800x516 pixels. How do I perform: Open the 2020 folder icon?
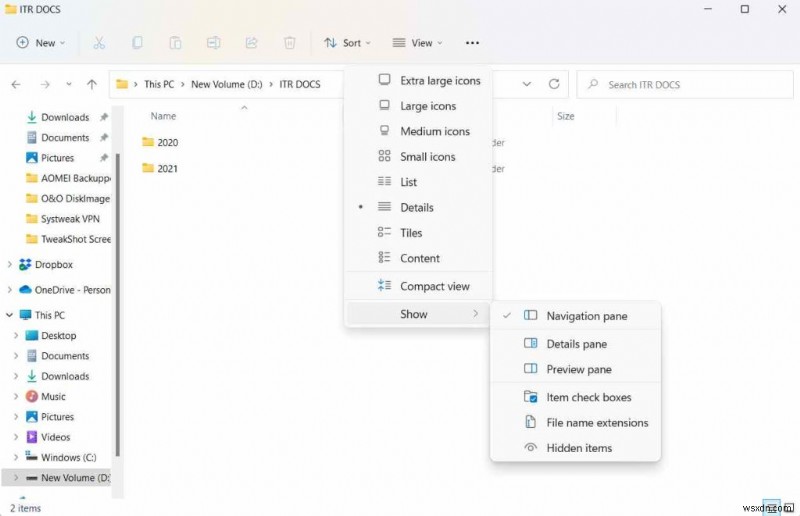coord(148,142)
